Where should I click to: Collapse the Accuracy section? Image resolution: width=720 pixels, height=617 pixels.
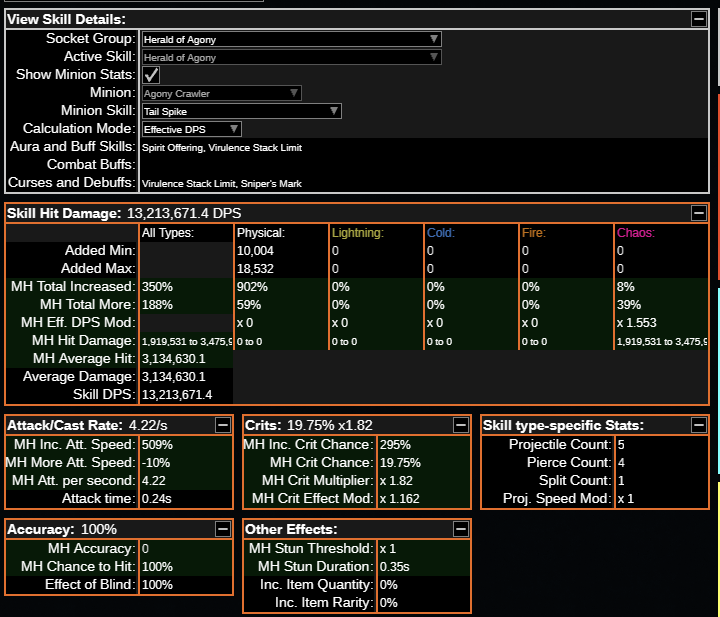point(223,529)
